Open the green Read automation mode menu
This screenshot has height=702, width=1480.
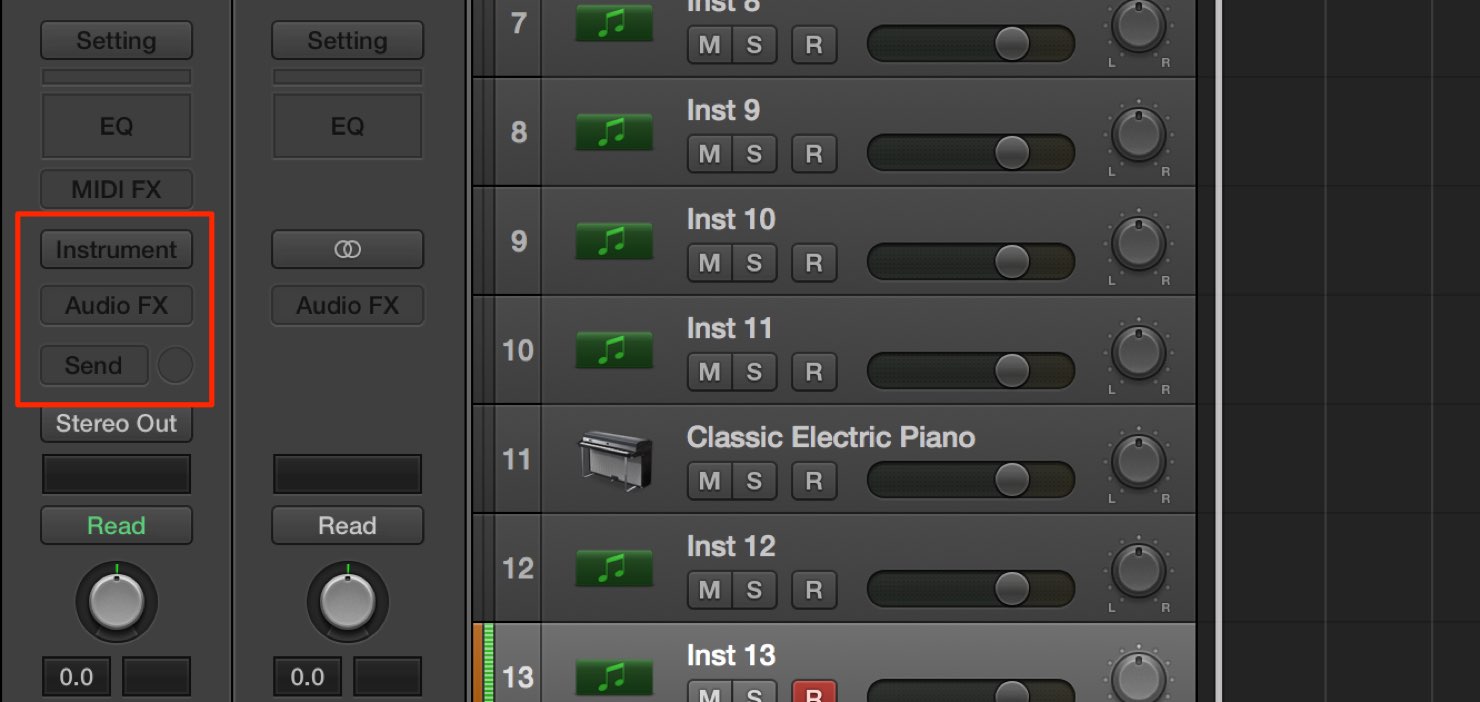(116, 525)
